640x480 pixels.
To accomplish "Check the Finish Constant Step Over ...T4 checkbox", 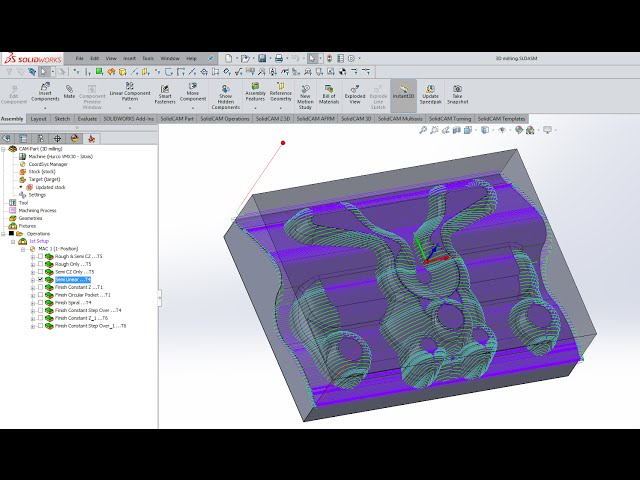I will pyautogui.click(x=40, y=310).
